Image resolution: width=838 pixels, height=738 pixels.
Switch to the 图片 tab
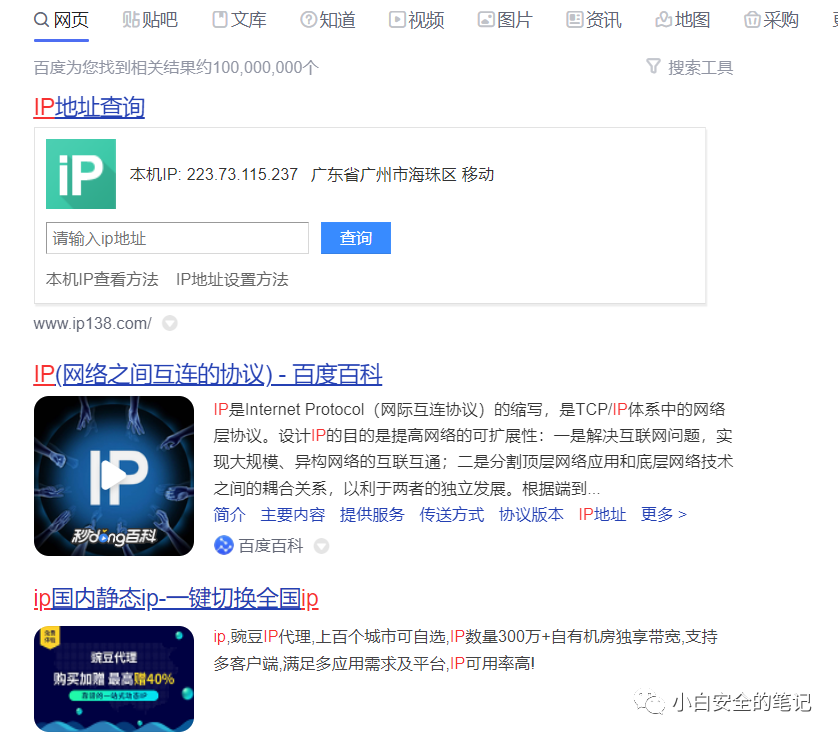tap(506, 20)
